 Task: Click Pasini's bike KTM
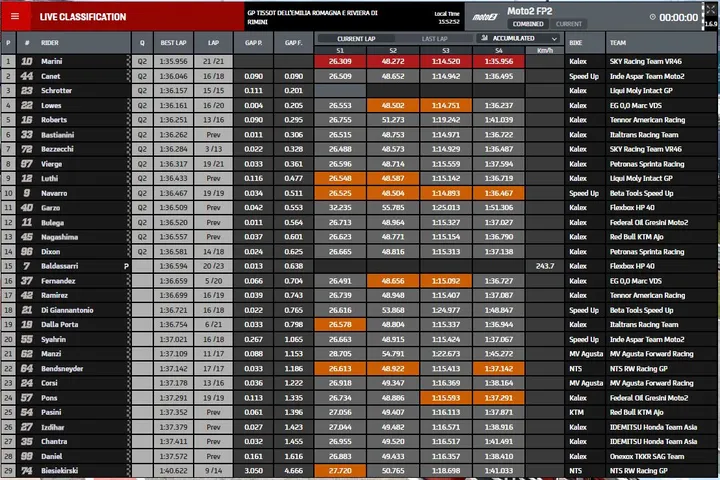576,412
